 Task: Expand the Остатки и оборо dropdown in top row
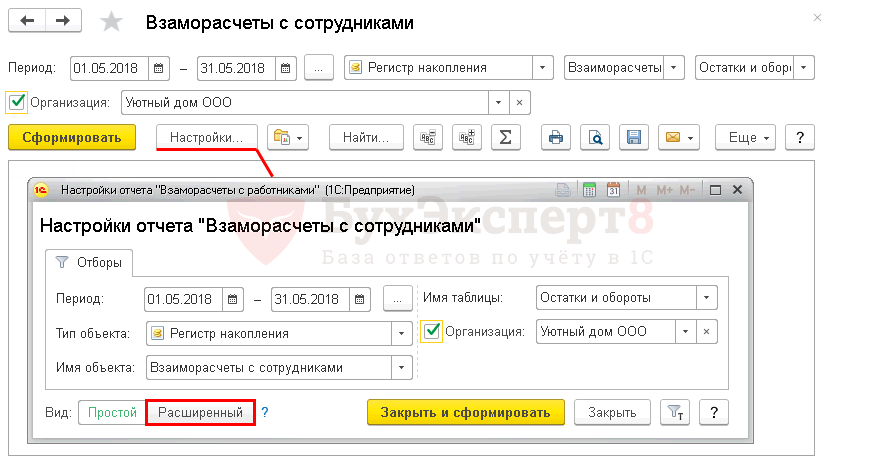[803, 68]
